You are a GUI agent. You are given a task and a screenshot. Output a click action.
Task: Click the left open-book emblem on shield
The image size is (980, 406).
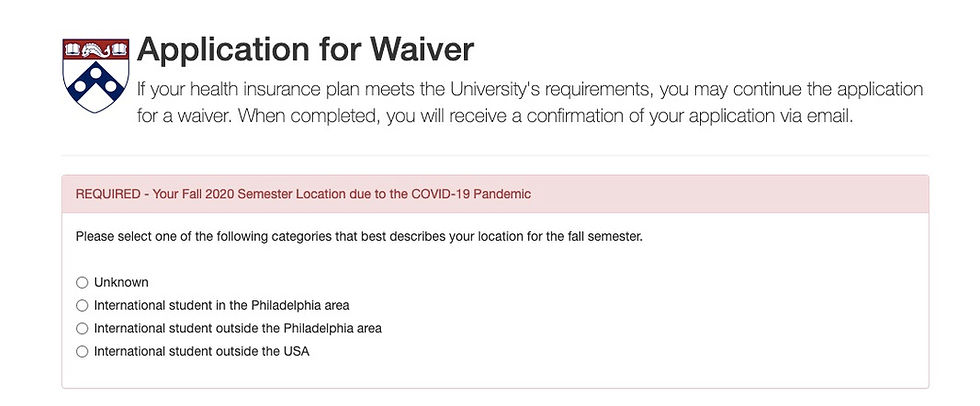(x=72, y=49)
